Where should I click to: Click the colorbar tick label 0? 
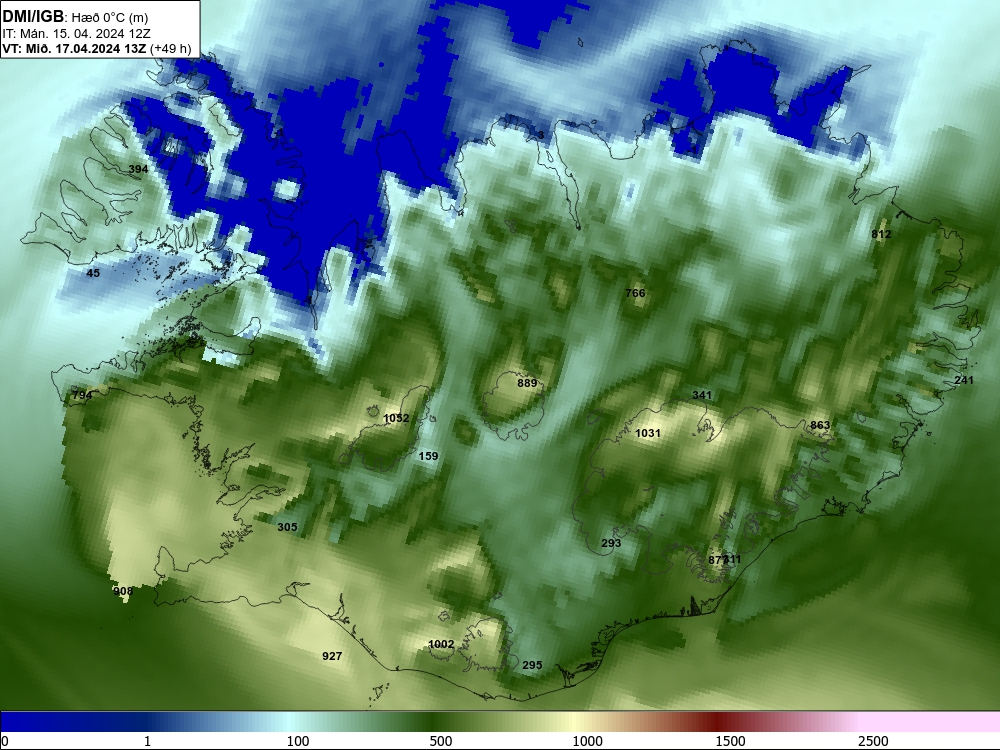pyautogui.click(x=4, y=741)
